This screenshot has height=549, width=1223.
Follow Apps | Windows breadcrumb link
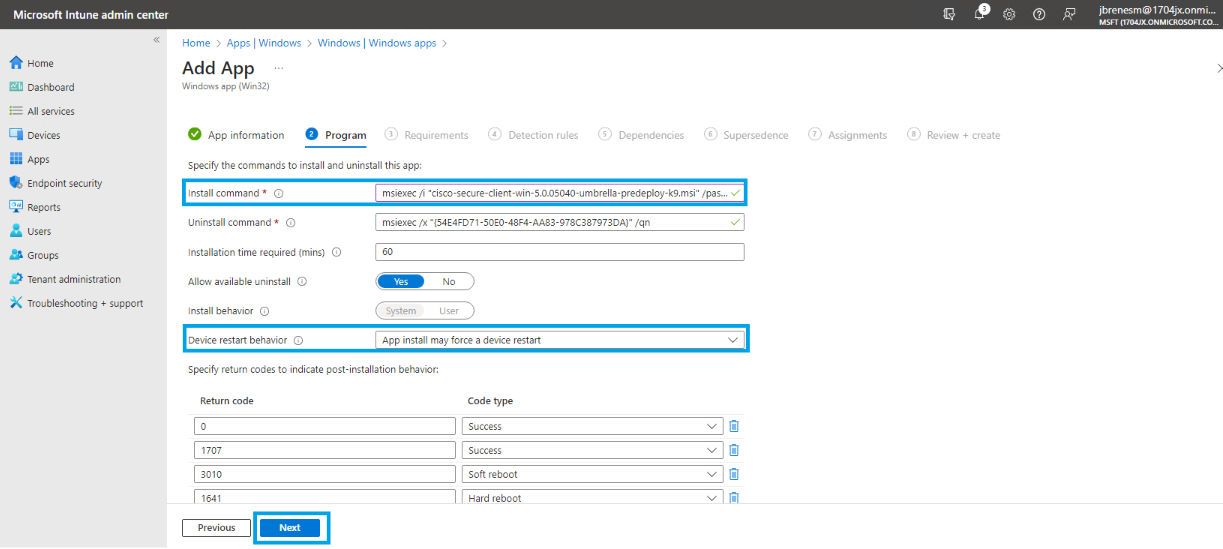coord(264,43)
